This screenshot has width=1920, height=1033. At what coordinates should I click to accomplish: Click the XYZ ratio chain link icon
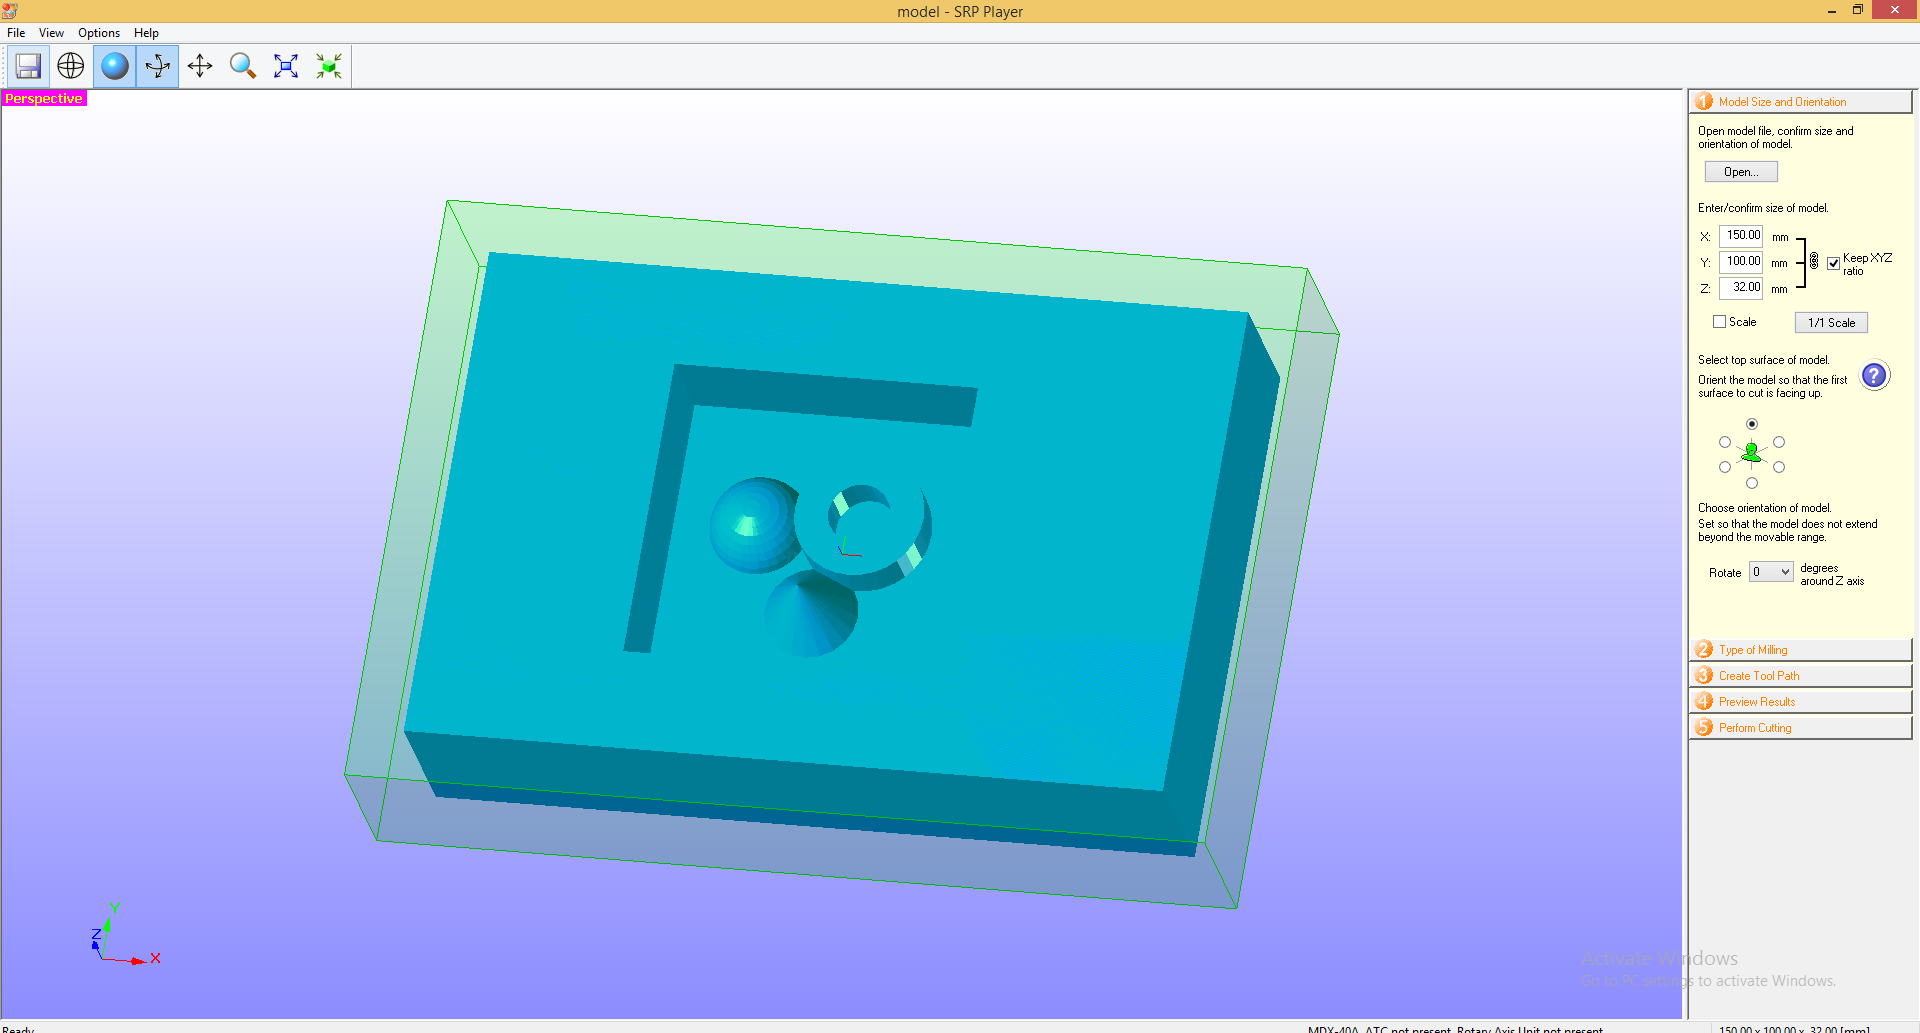point(1814,261)
